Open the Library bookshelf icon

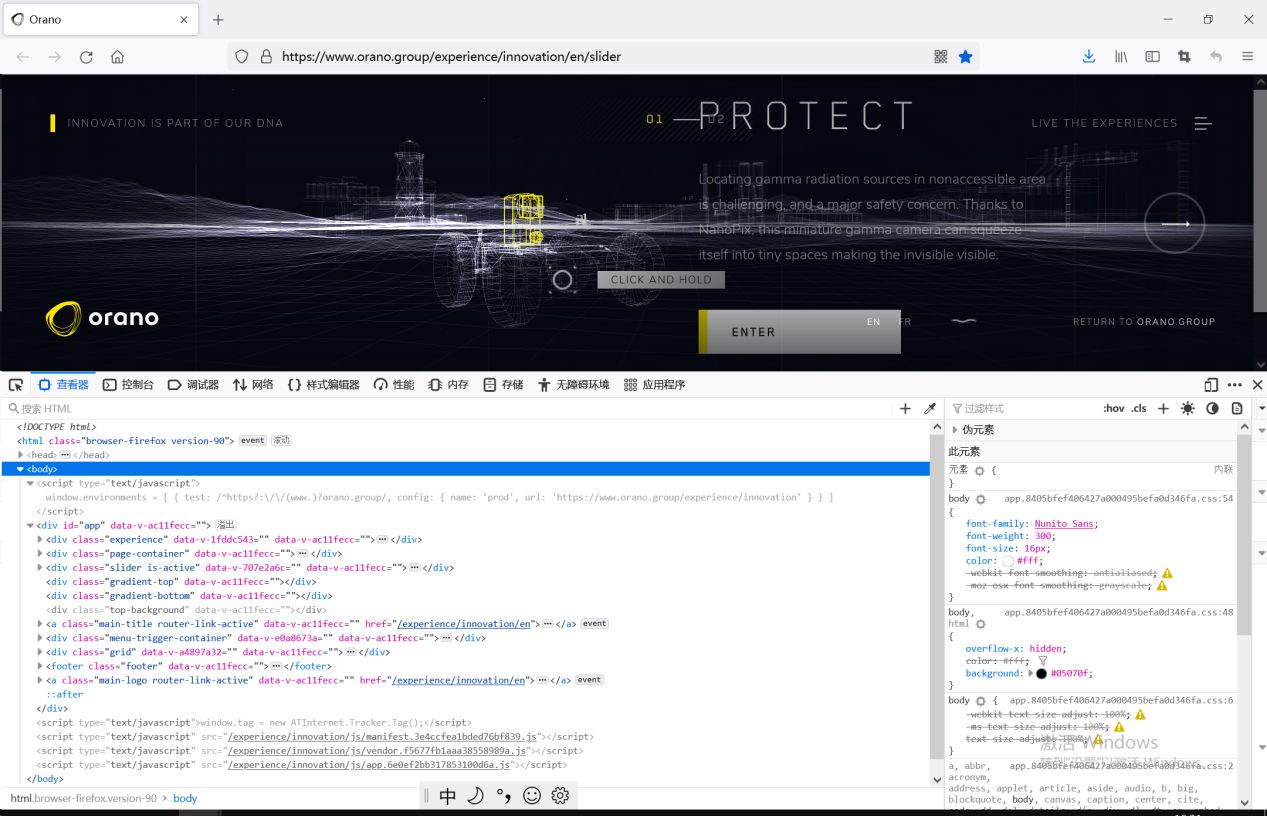(x=1121, y=57)
